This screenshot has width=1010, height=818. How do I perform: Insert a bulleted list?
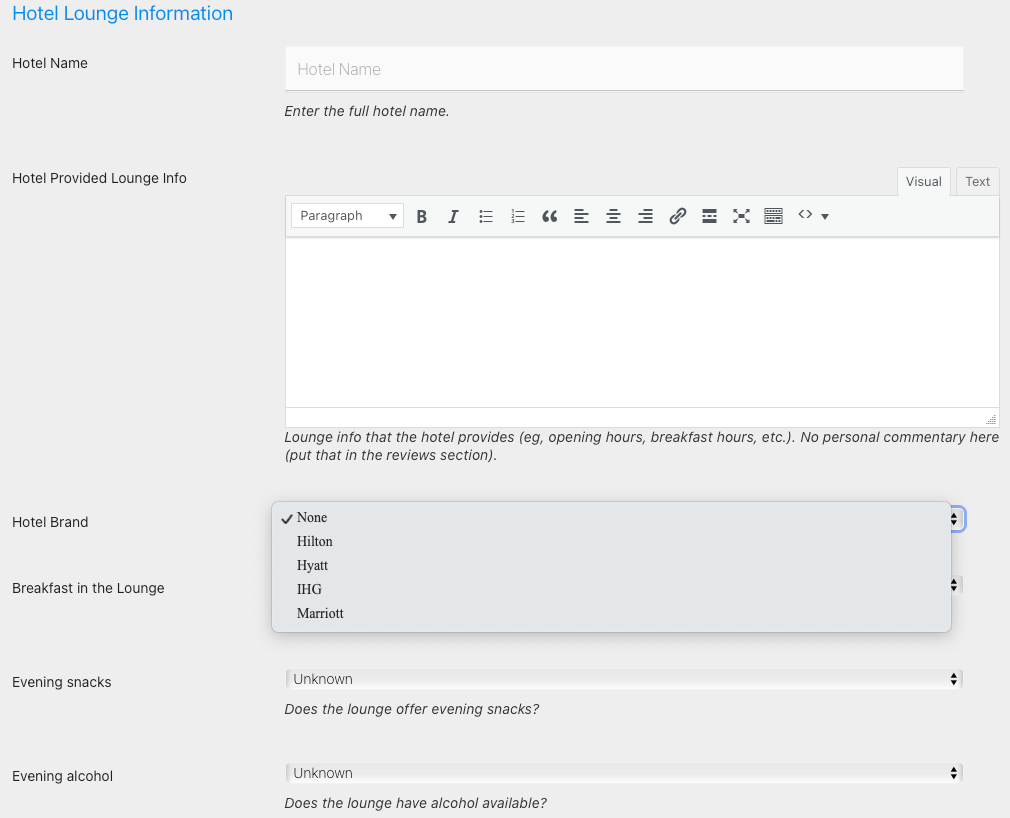point(486,216)
